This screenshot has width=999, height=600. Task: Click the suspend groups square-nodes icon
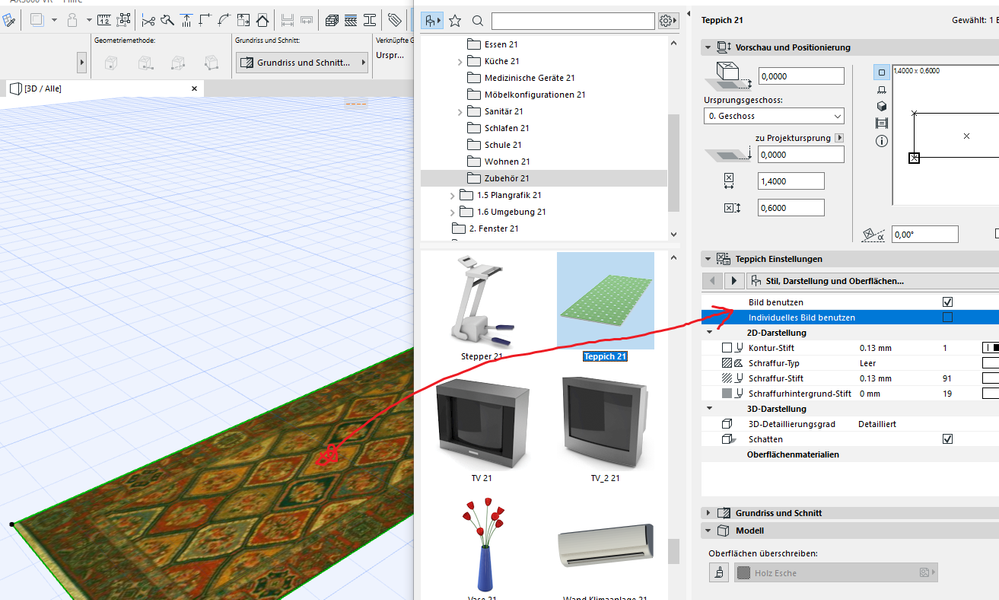pos(124,20)
